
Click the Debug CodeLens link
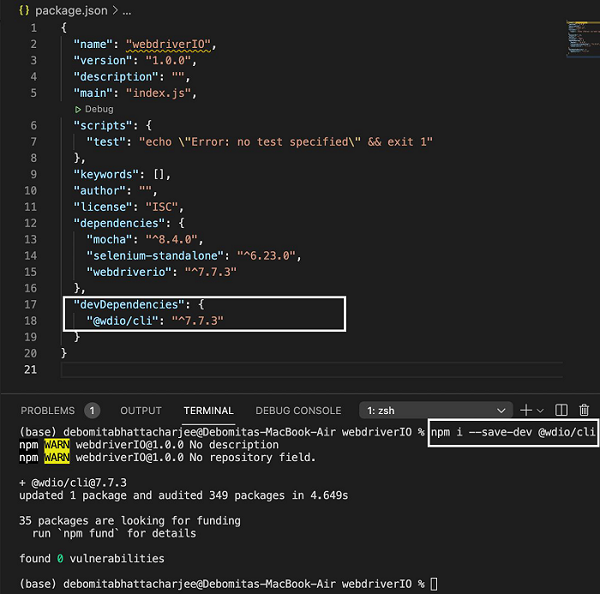[99, 109]
